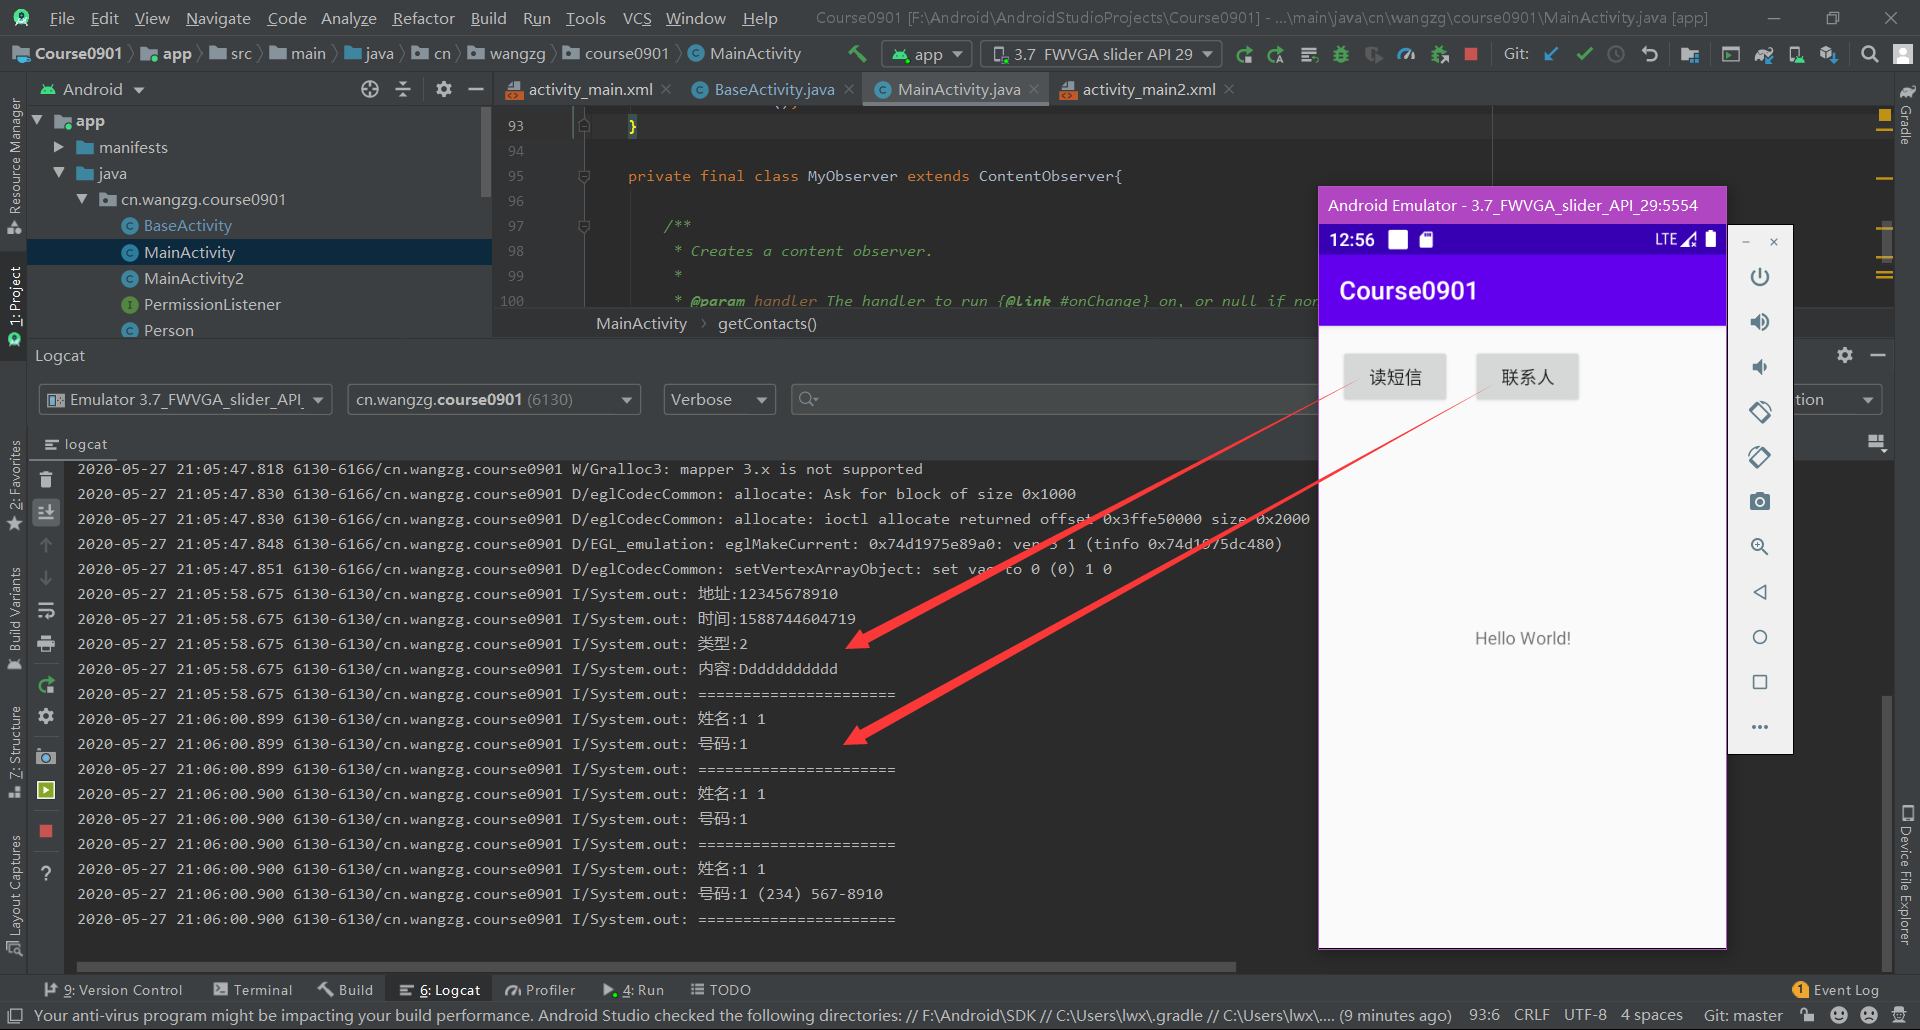Stop the running app red square
Image resolution: width=1920 pixels, height=1030 pixels.
pos(1471,54)
